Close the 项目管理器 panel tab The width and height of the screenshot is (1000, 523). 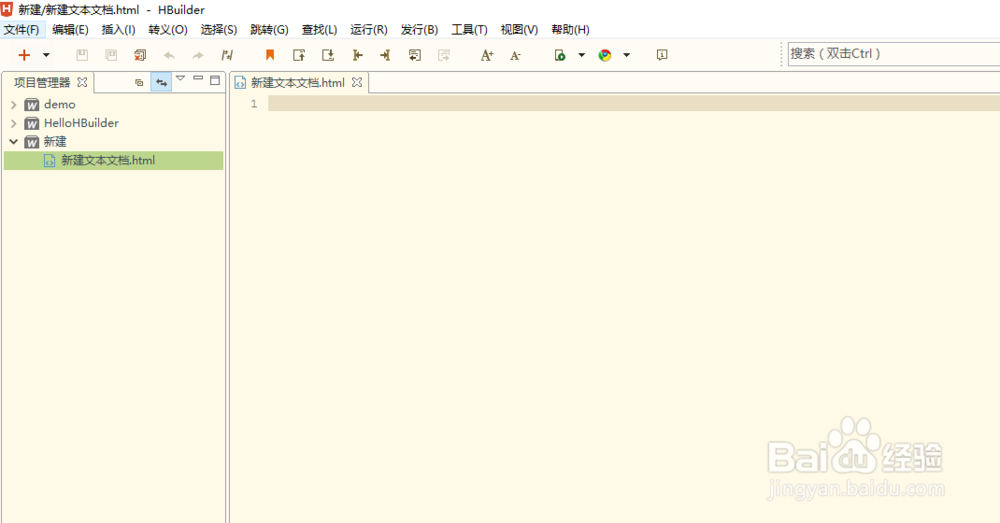pyautogui.click(x=82, y=82)
